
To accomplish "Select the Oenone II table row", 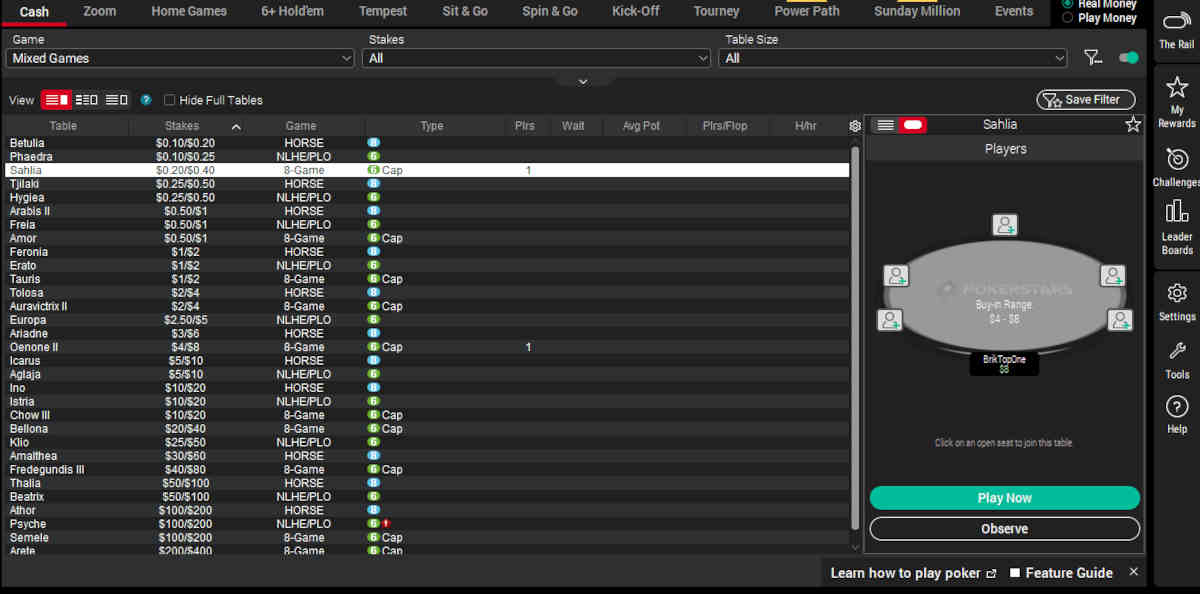I will pos(427,347).
